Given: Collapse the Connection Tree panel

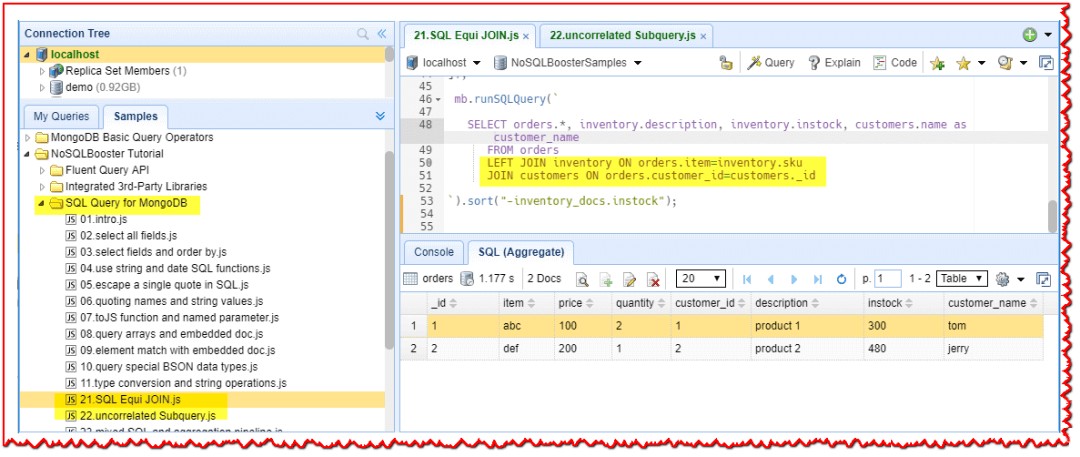Looking at the screenshot, I should (x=381, y=34).
